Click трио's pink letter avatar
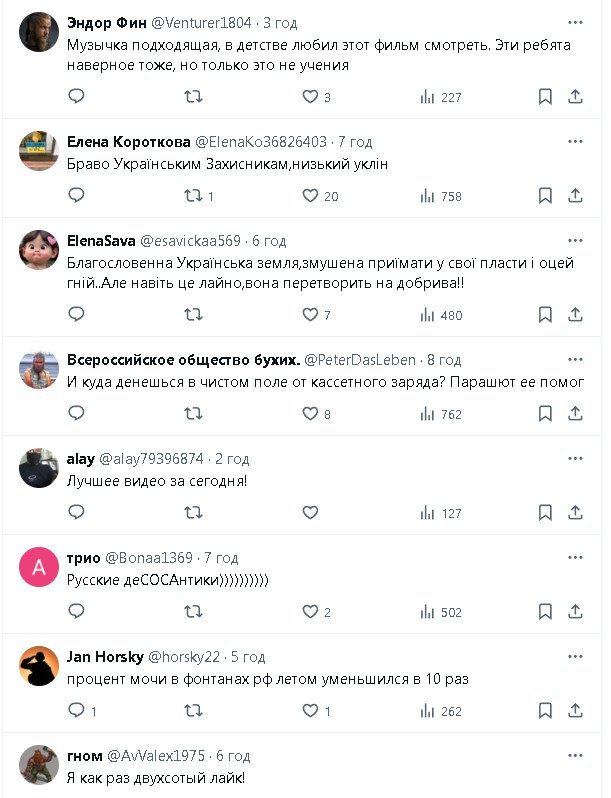The width and height of the screenshot is (611, 798). coord(39,568)
